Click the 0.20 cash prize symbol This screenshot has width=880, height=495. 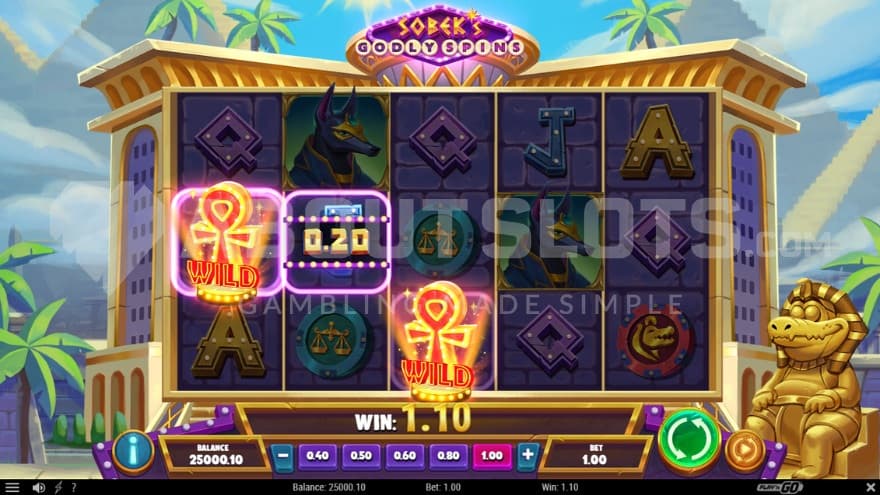(337, 241)
